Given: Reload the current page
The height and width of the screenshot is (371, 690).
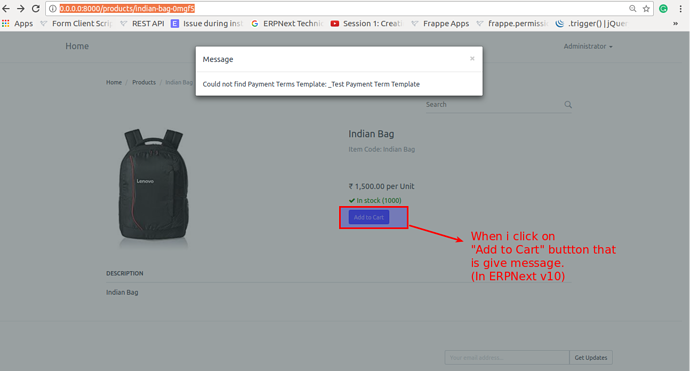Looking at the screenshot, I should (x=36, y=8).
